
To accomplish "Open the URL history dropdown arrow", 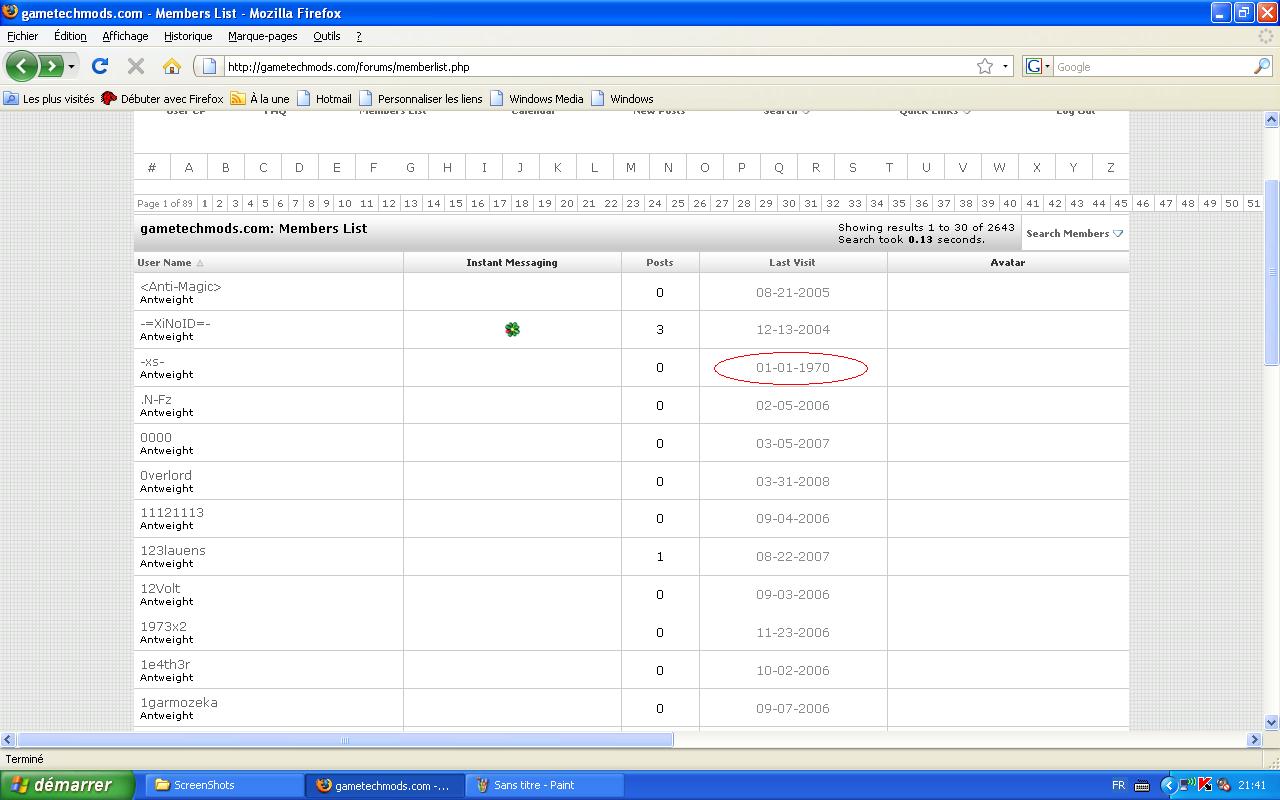I will pos(1005,67).
